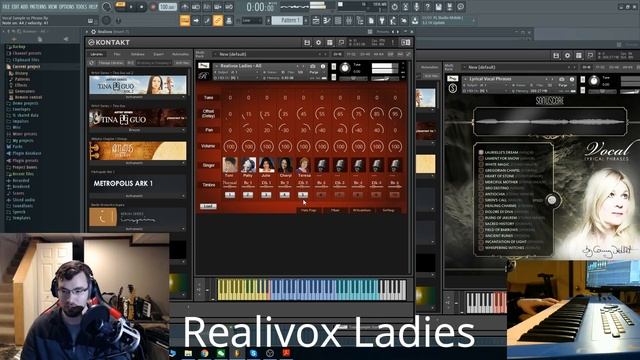Expand Instruments bar under Tina Guo vol 2
This screenshot has width=640, height=360.
pos(138,97)
